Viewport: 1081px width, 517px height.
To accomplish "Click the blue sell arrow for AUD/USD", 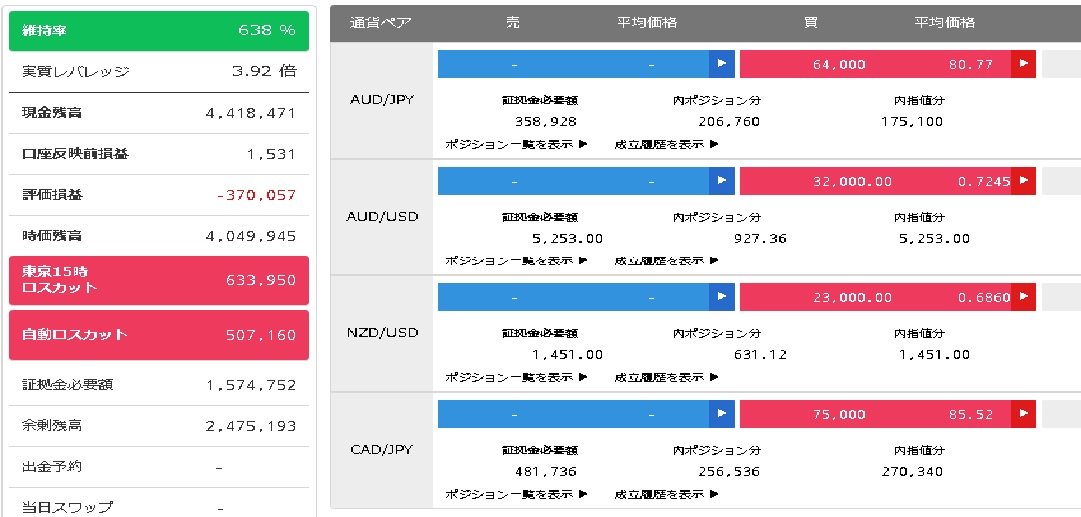I will pyautogui.click(x=722, y=181).
